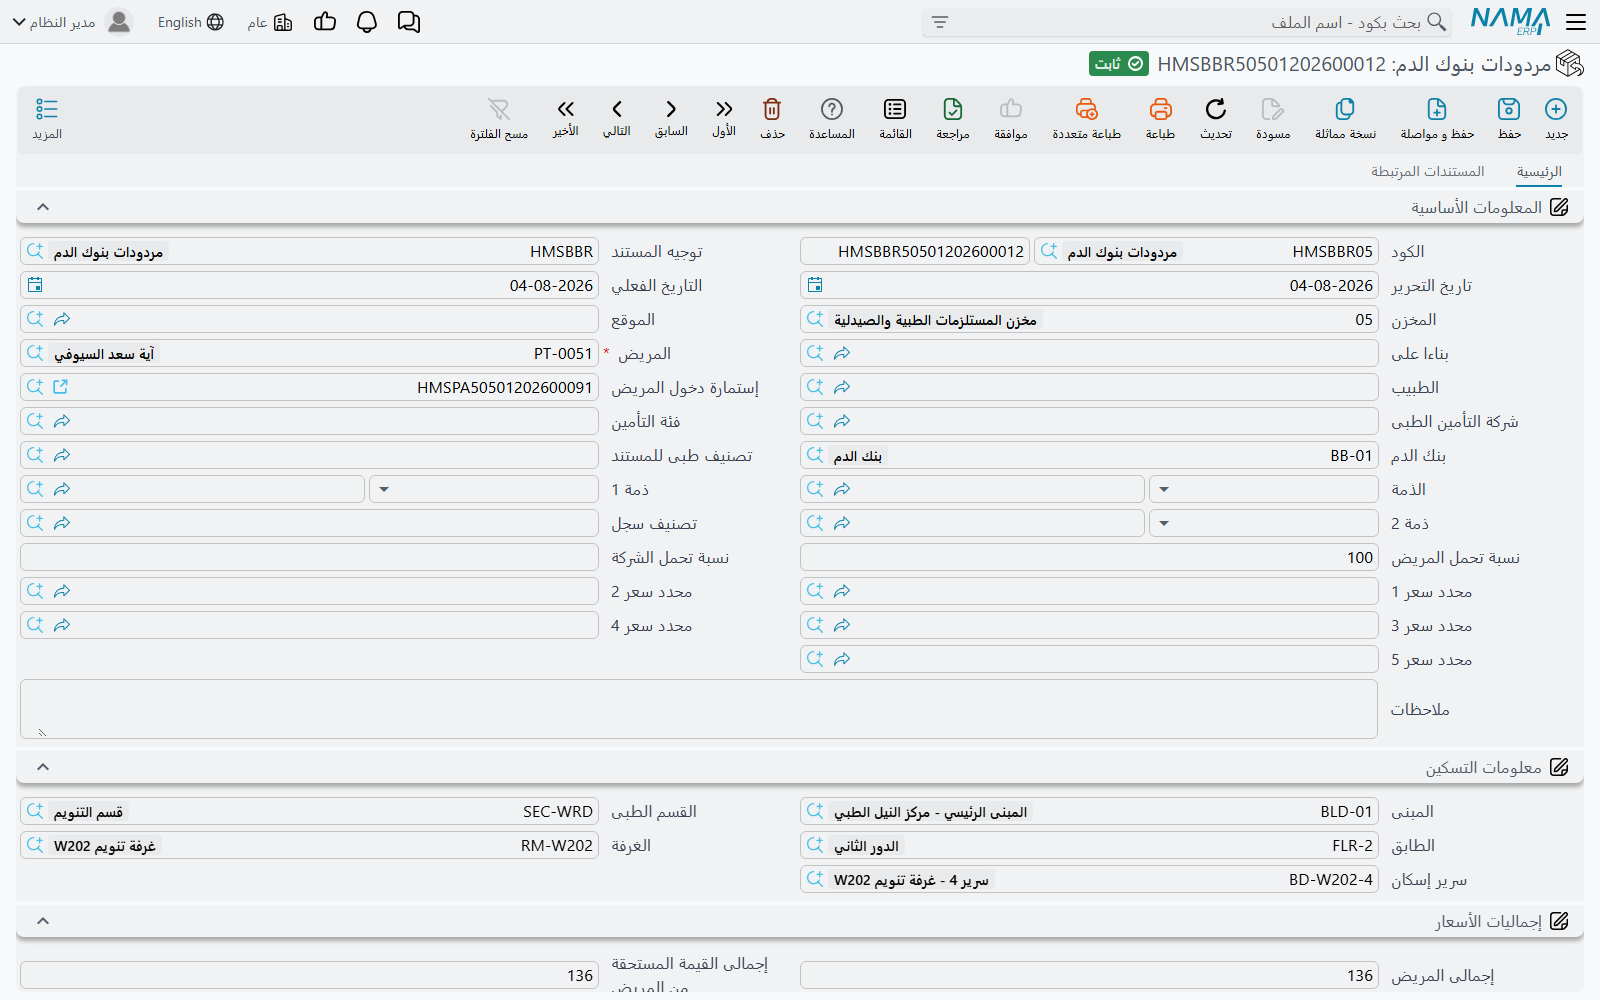
Task: Click the lookup icon of القسم الطبي field
Action: pyautogui.click(x=35, y=811)
